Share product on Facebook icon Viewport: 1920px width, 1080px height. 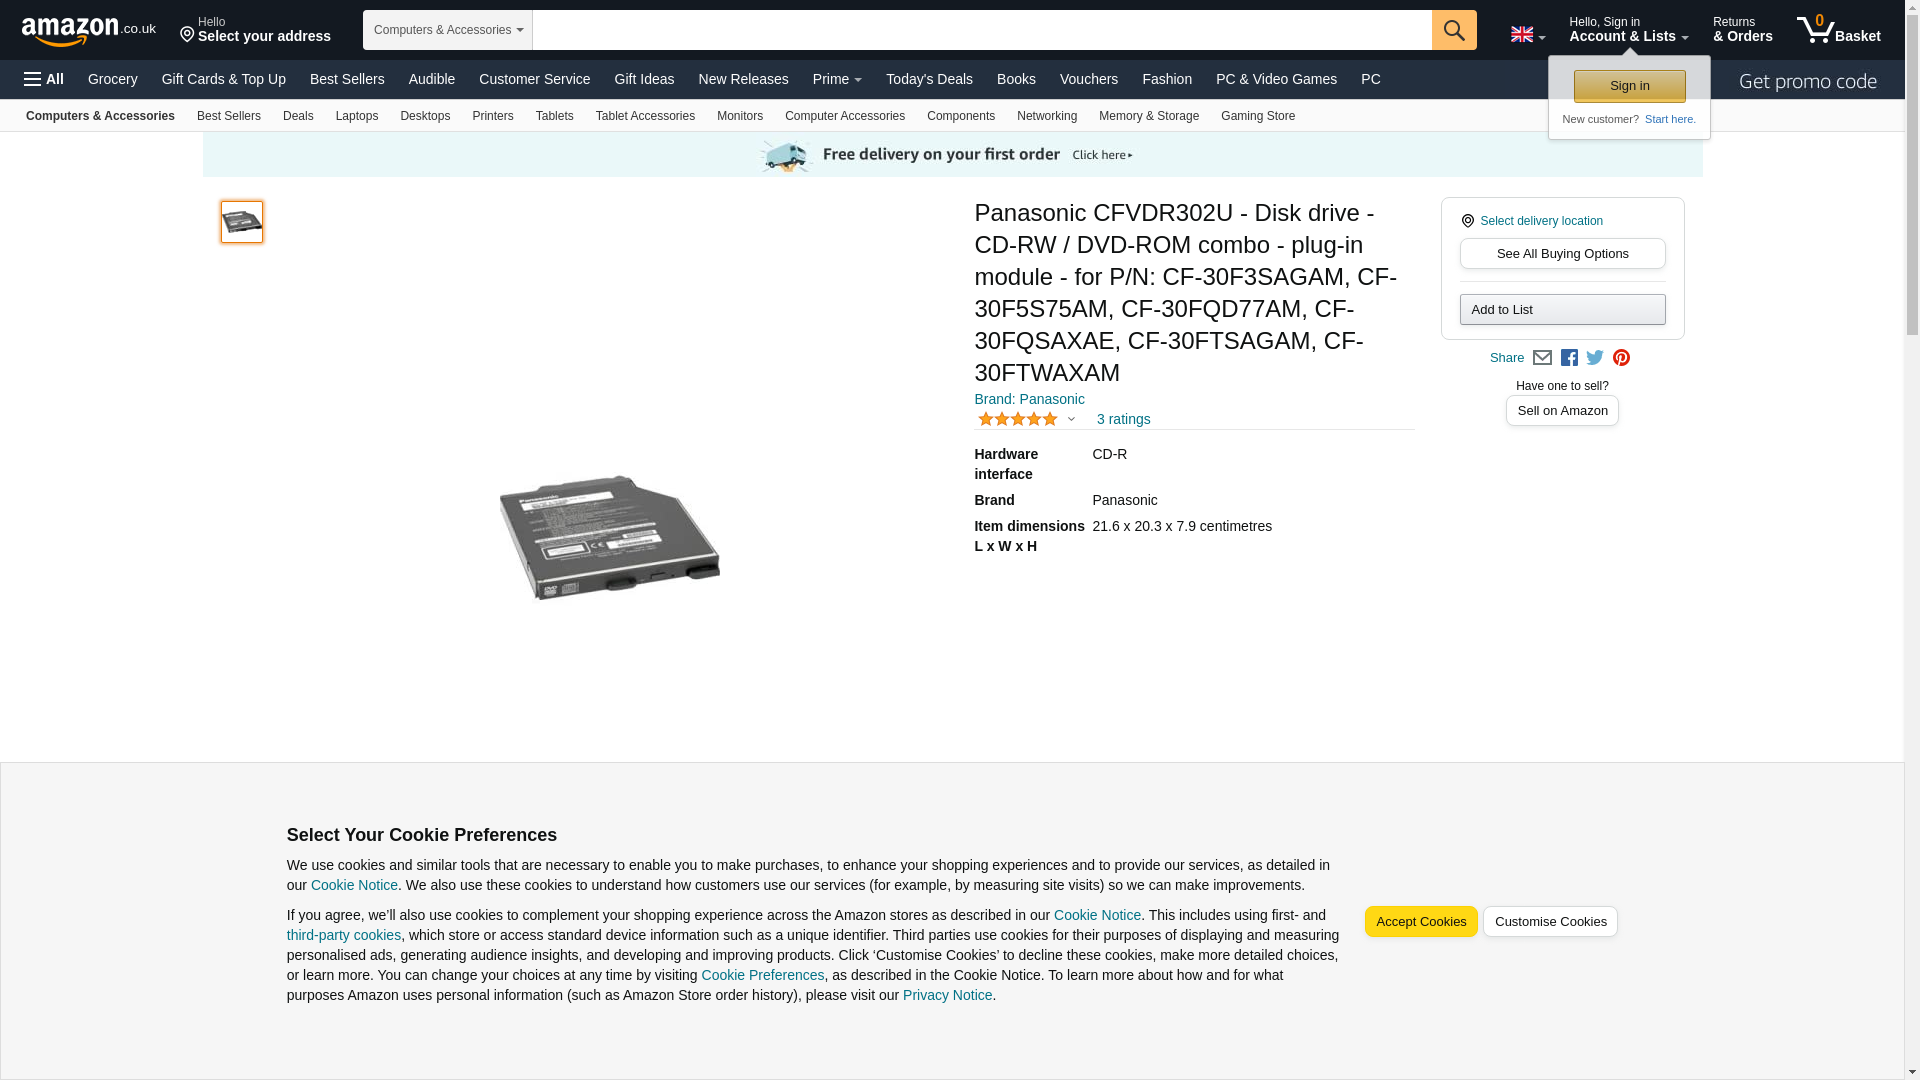tap(1569, 358)
